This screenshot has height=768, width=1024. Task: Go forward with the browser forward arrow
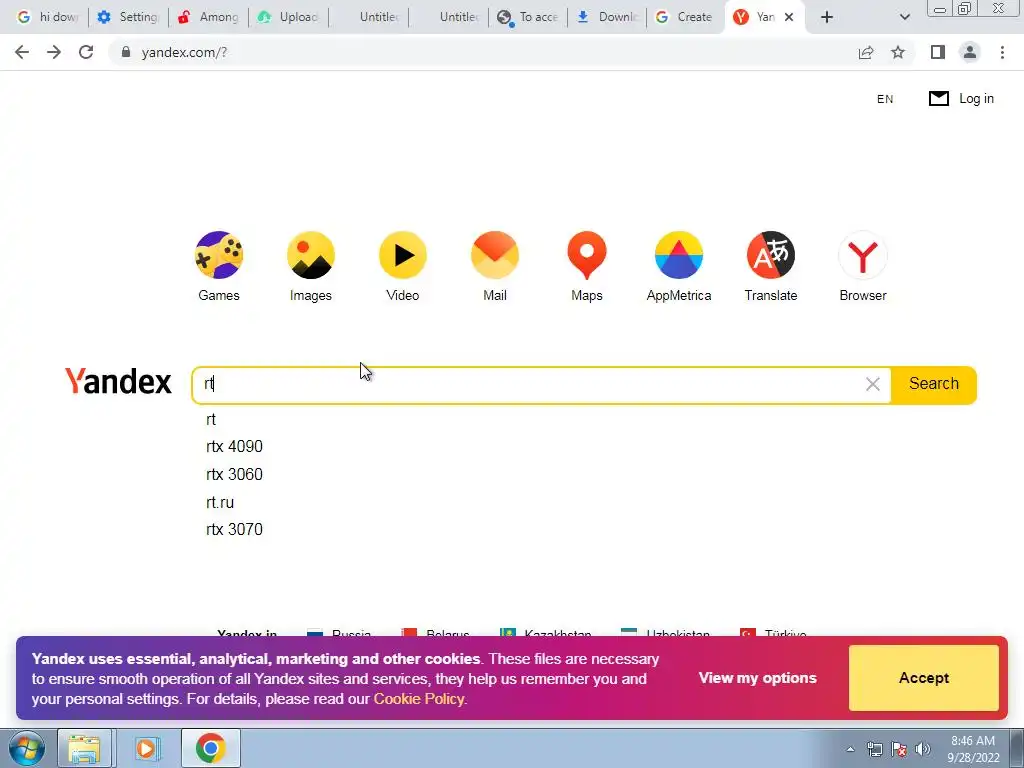coord(54,52)
